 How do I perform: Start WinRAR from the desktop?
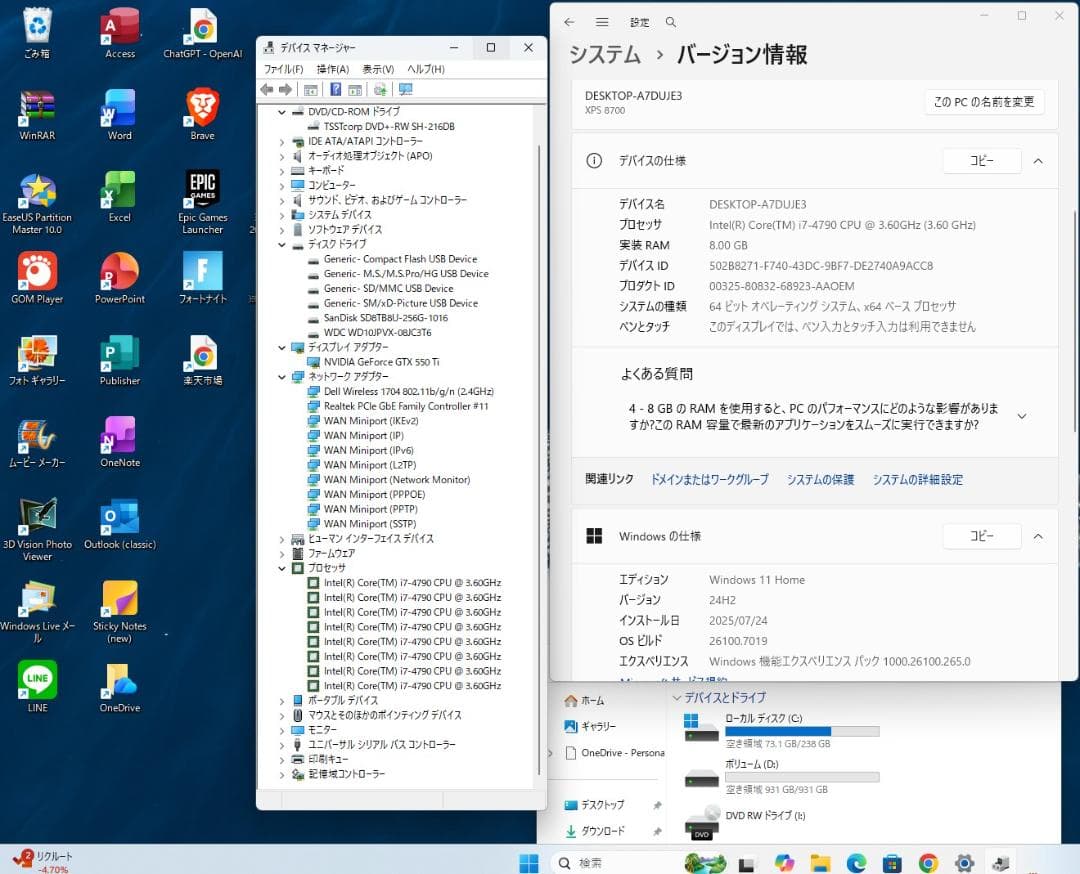tap(37, 106)
